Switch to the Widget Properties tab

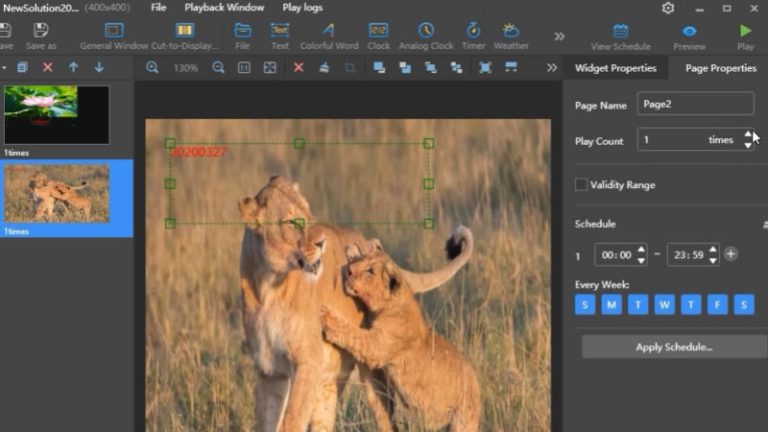[615, 68]
